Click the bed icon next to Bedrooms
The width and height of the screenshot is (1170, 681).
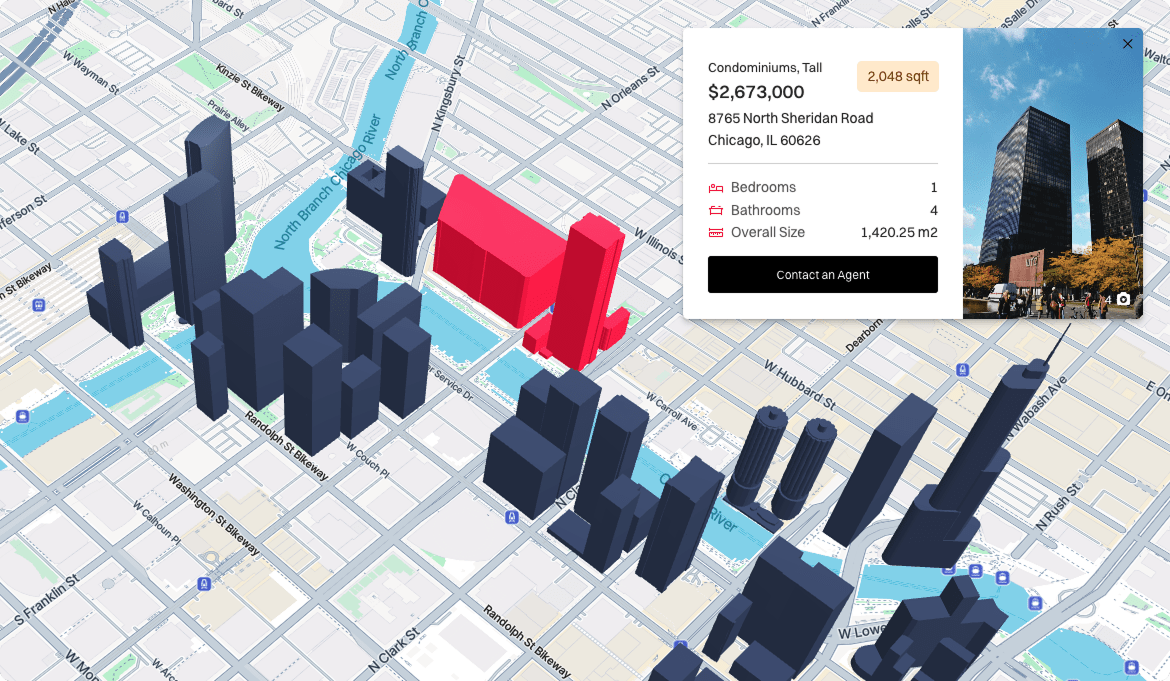click(716, 188)
